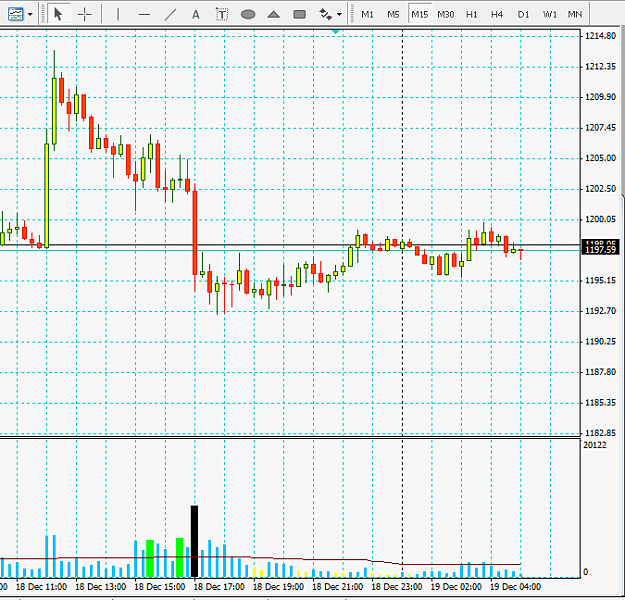
Task: Switch to H4 timeframe
Action: pos(497,15)
